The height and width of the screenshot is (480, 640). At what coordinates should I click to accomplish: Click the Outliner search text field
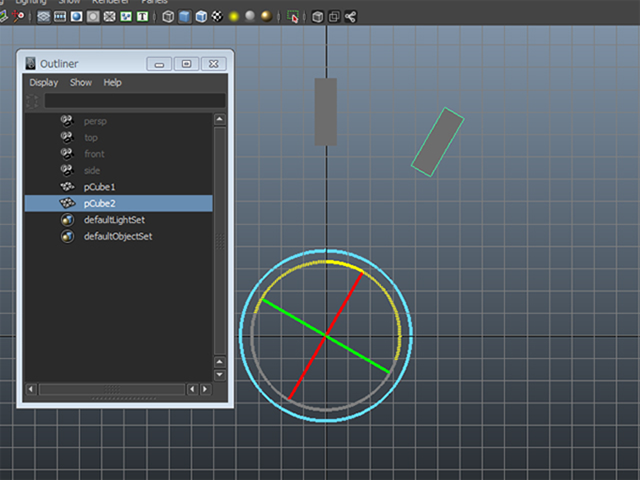coord(135,100)
